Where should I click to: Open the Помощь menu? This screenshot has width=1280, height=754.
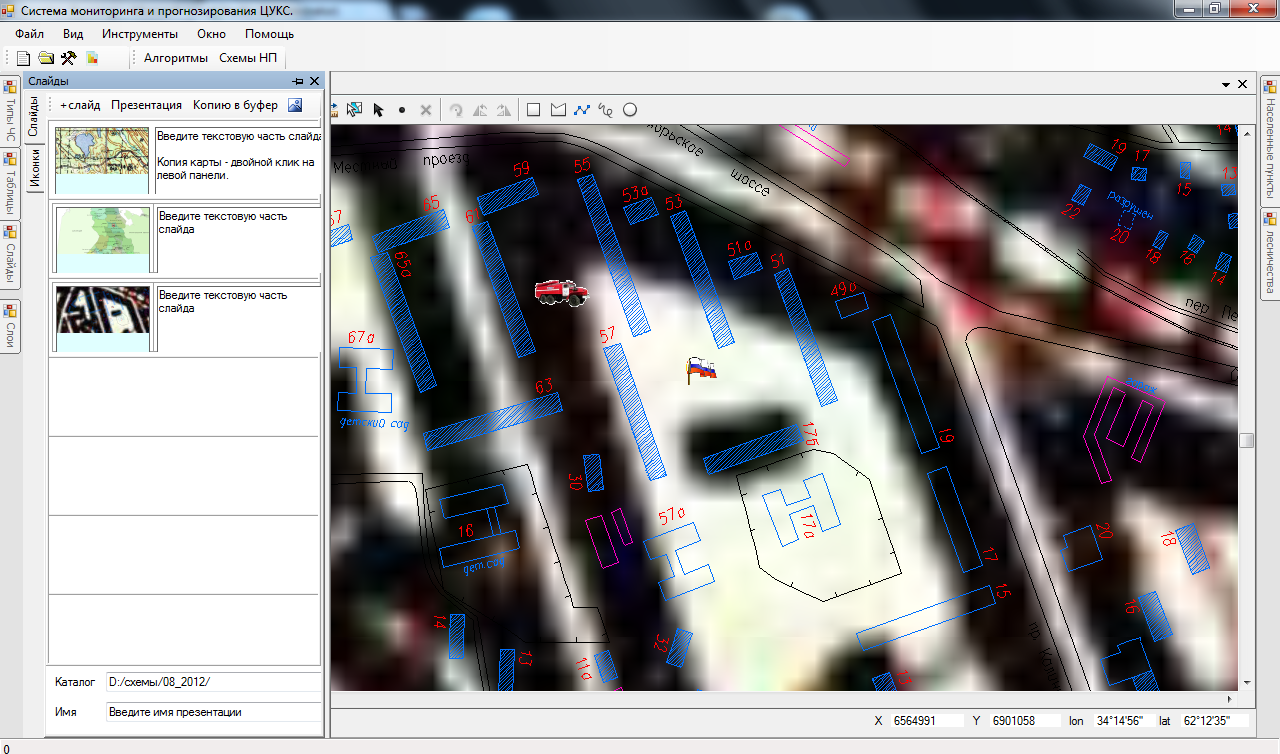pyautogui.click(x=269, y=33)
